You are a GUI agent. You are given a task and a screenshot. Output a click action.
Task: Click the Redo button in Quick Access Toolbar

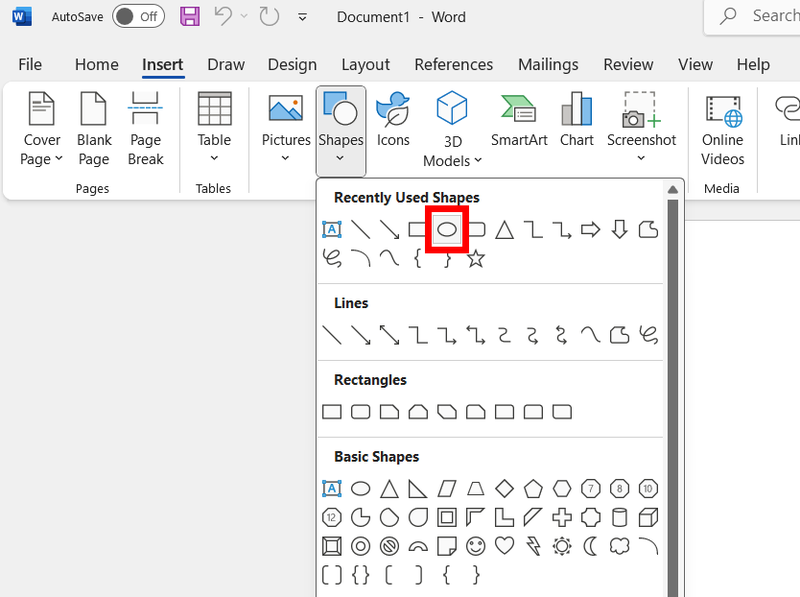(x=269, y=16)
